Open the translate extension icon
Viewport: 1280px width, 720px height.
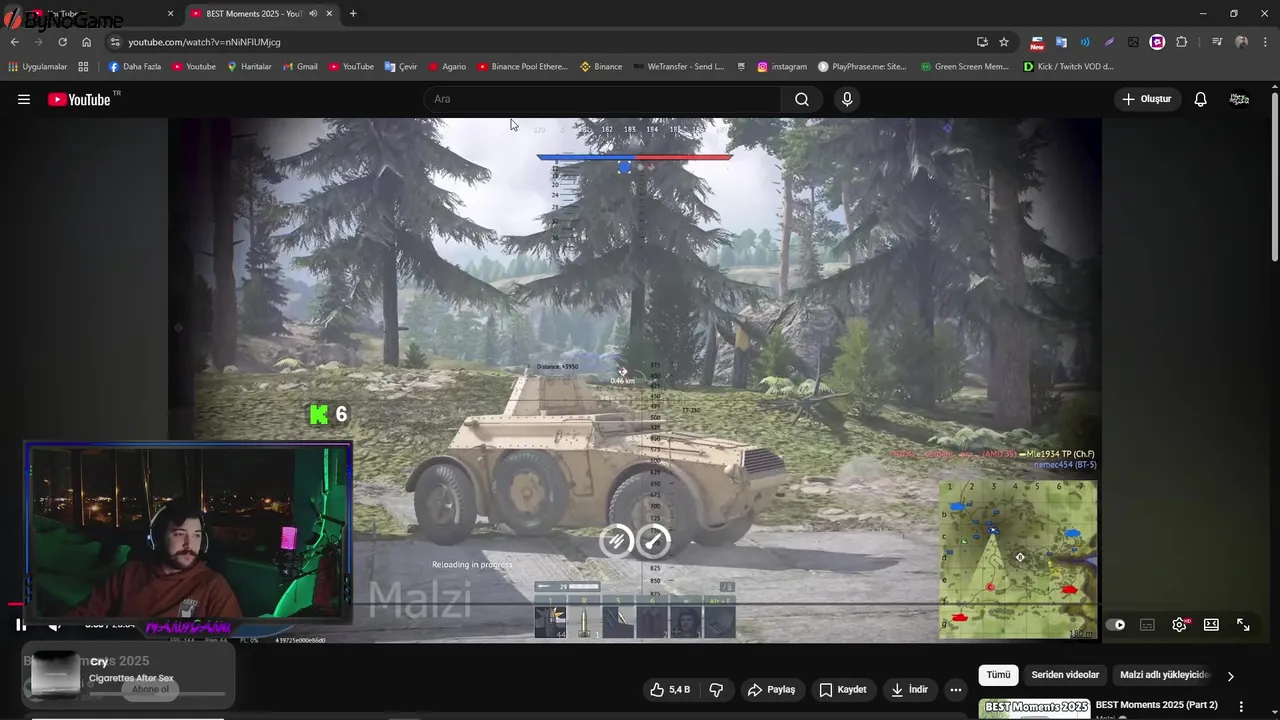1061,42
